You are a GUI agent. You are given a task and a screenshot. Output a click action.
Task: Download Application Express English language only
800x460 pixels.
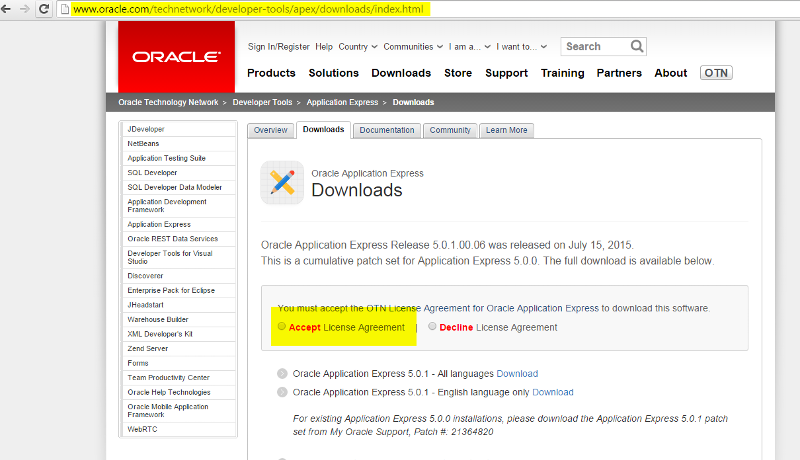553,392
